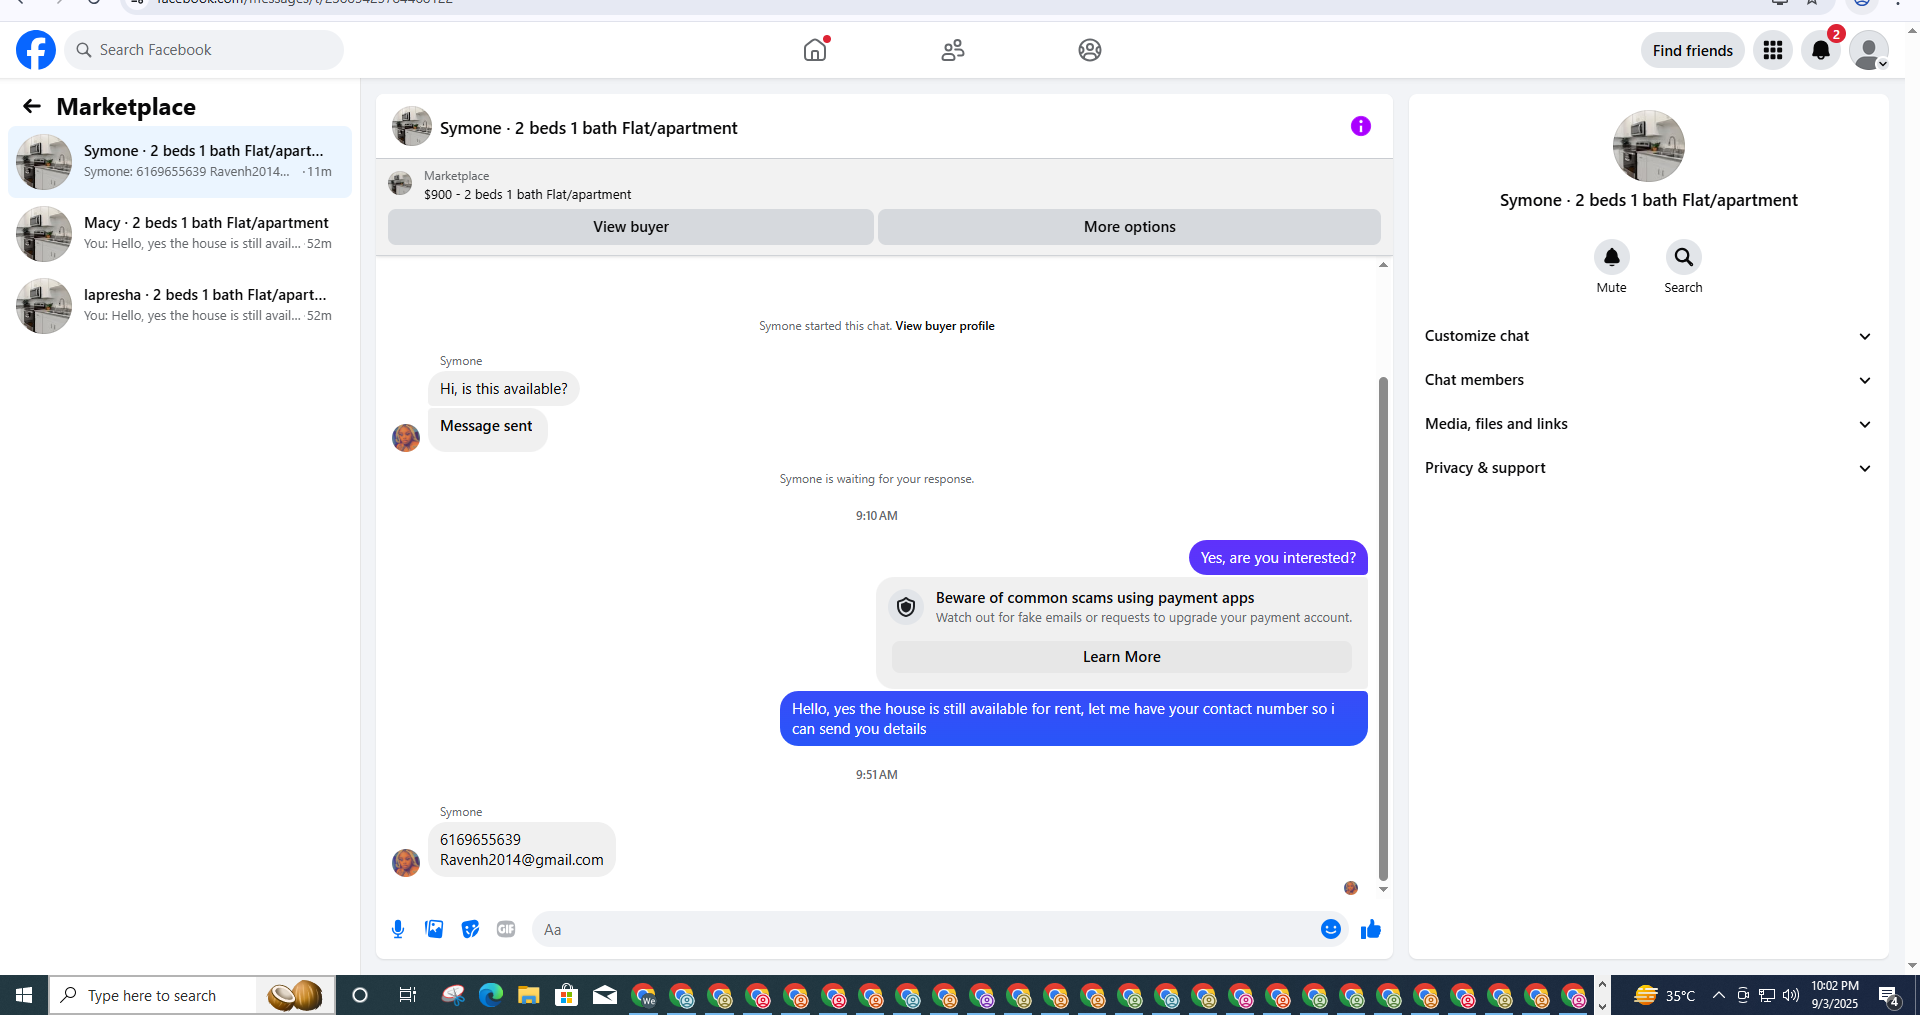Open the lapresha conversation in list
The height and width of the screenshot is (1015, 1920).
[180, 305]
